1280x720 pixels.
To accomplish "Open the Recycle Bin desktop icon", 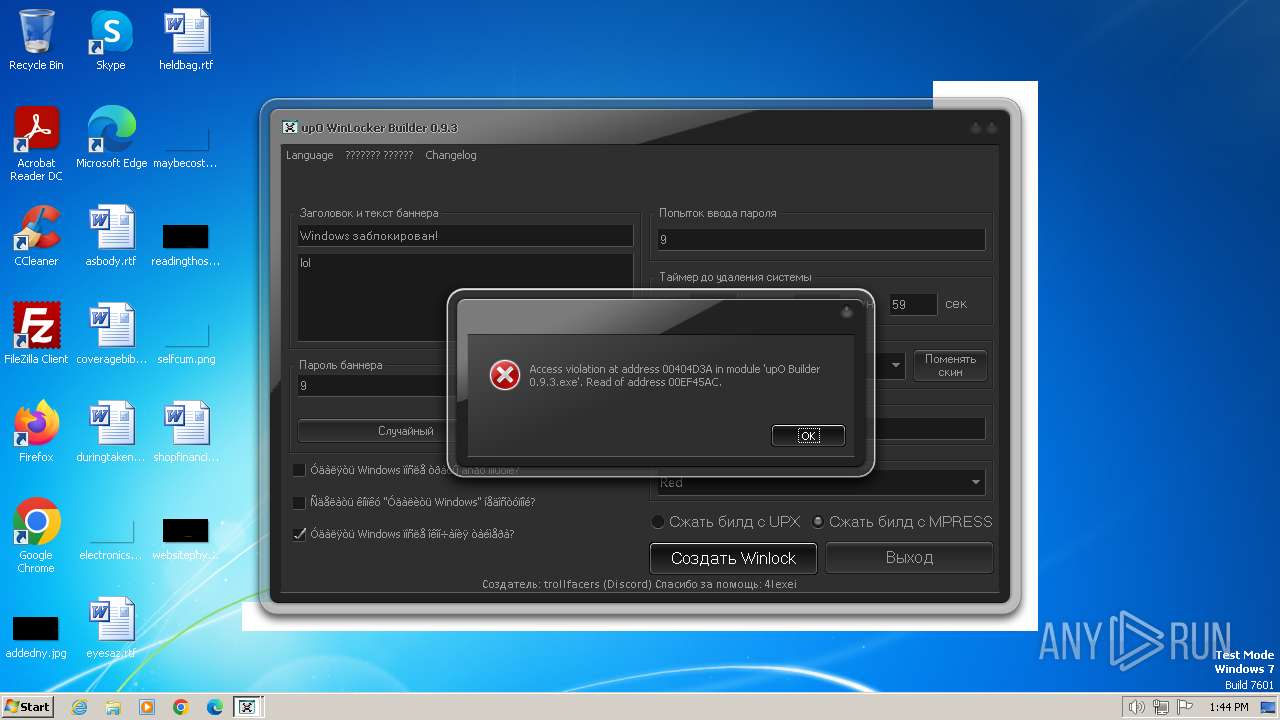I will click(x=36, y=40).
